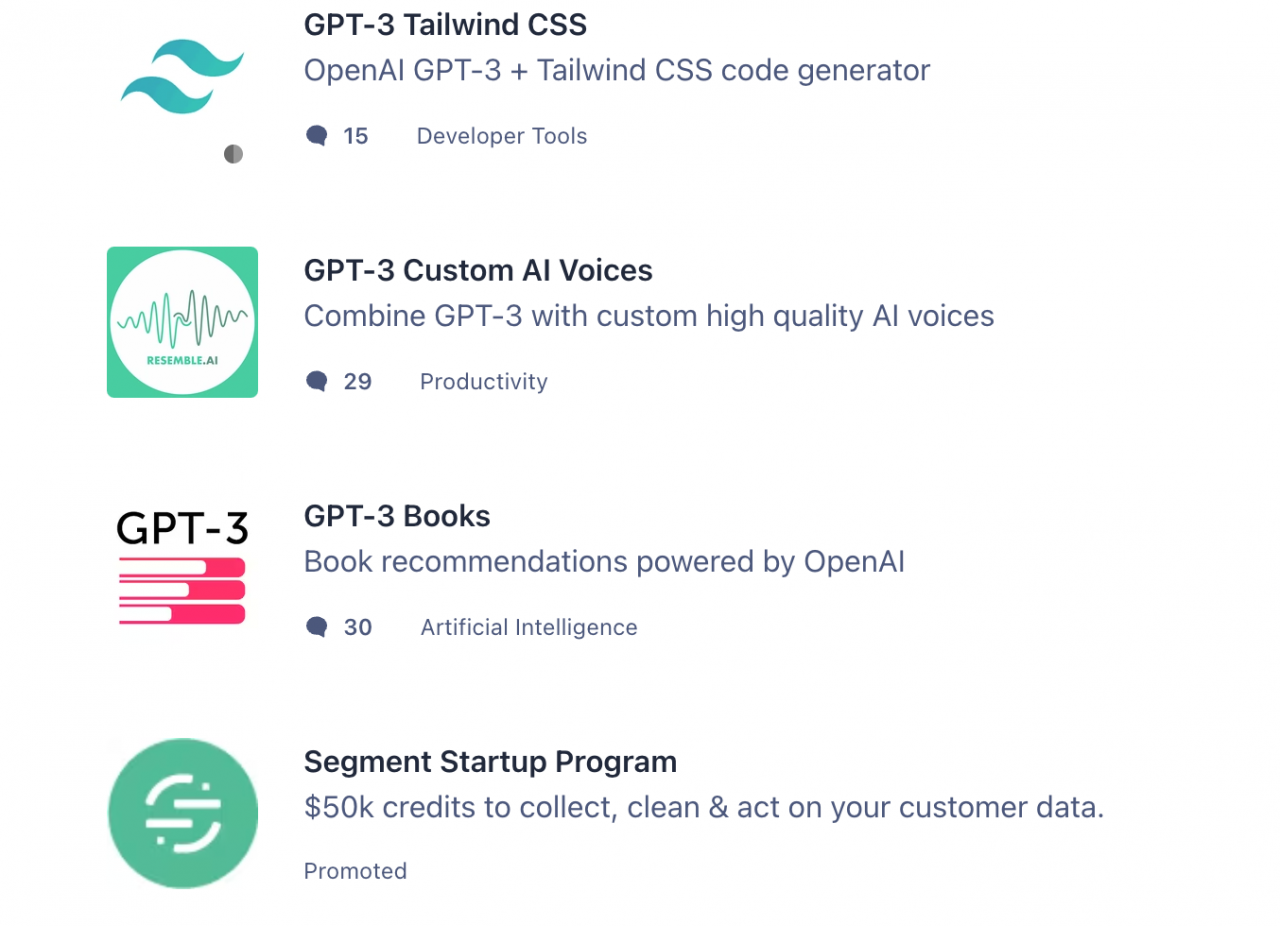Image resolution: width=1280 pixels, height=926 pixels.
Task: Click the Productivity category tag
Action: coord(483,382)
